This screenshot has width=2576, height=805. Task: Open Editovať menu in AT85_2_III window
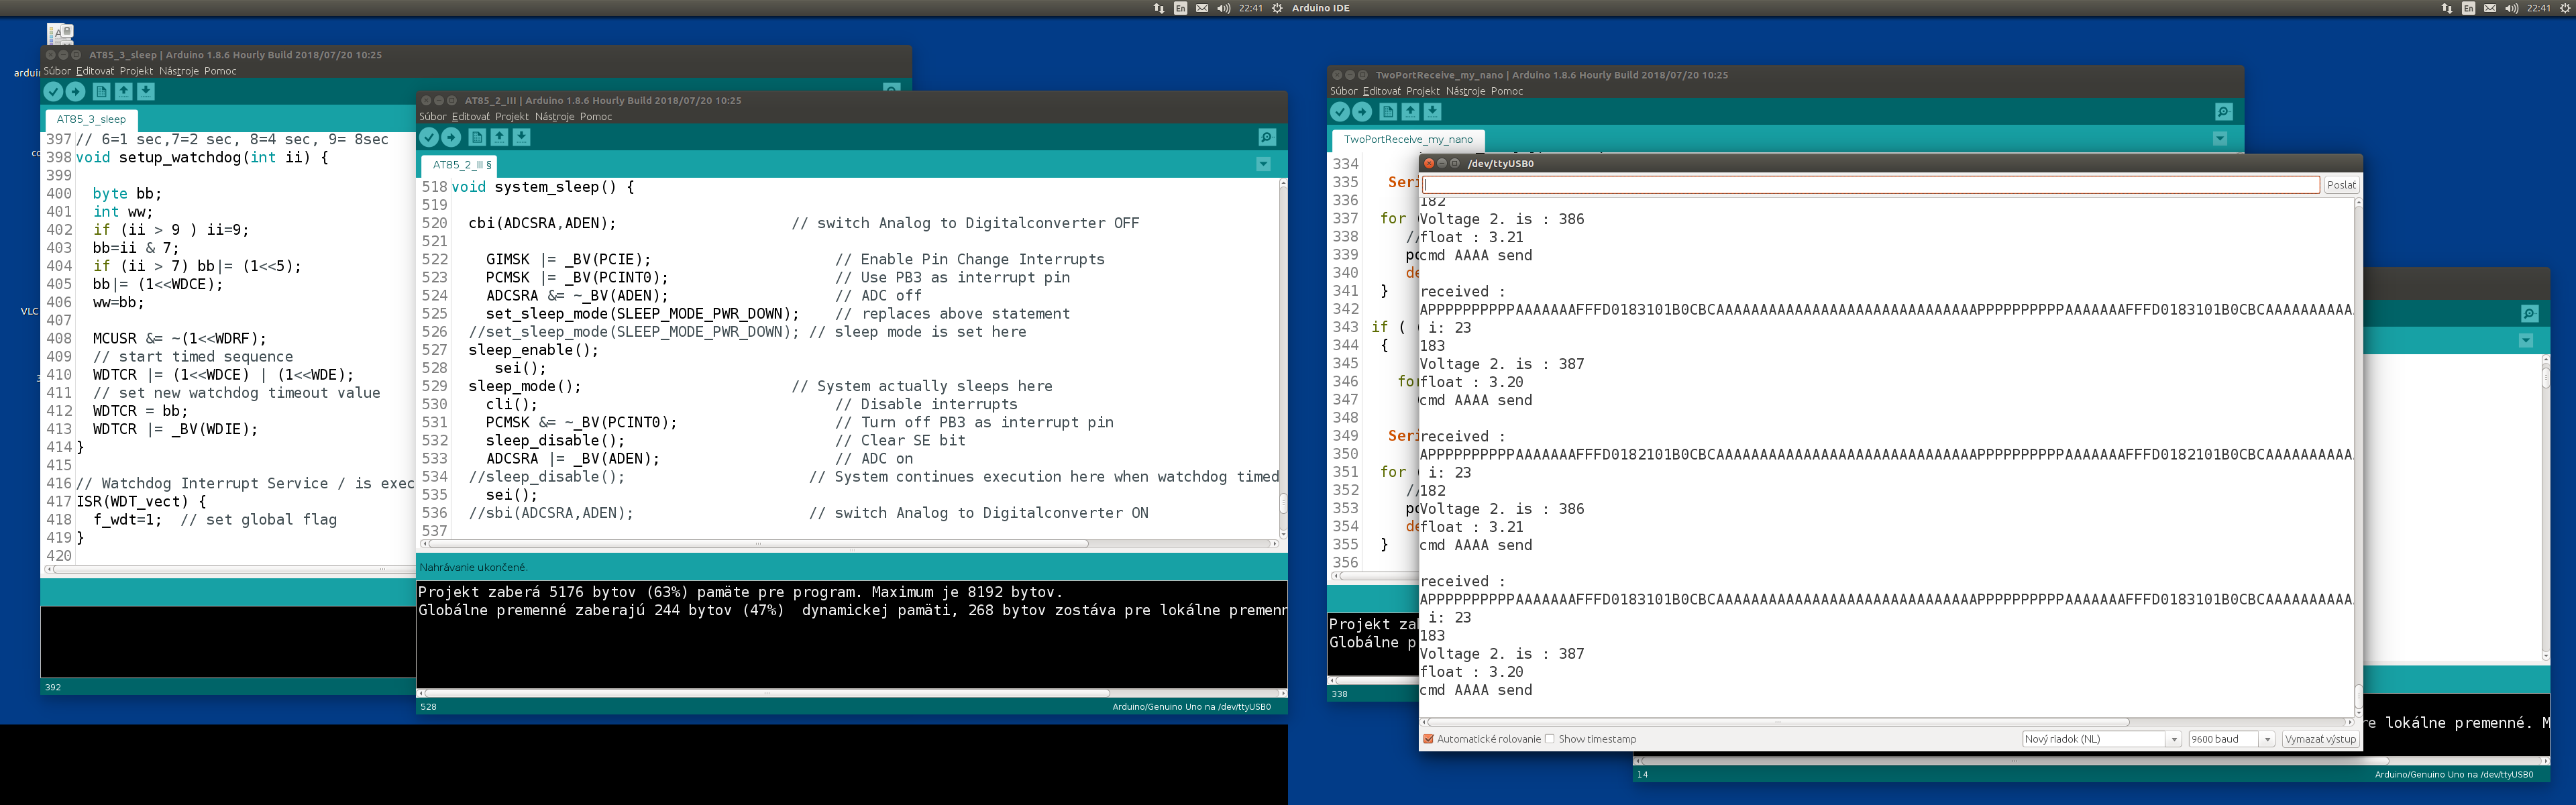coord(471,117)
